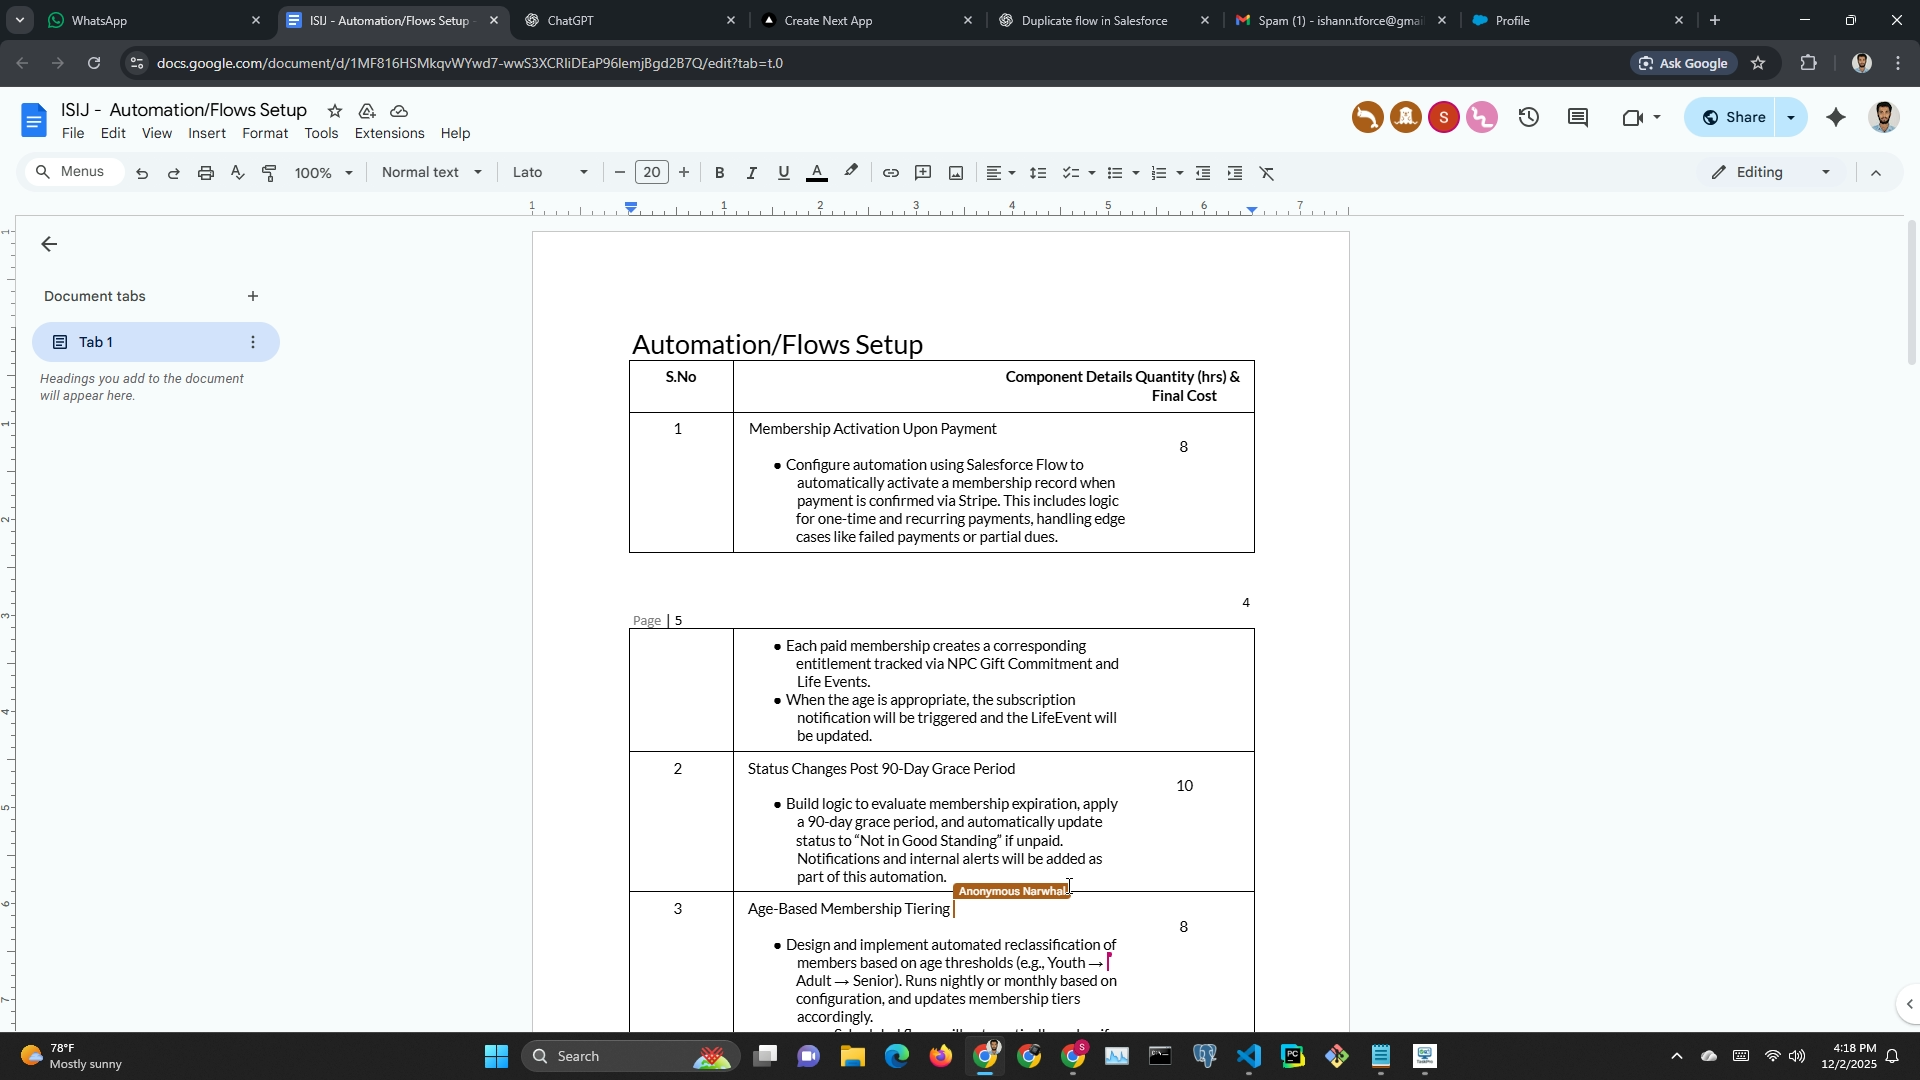Open the Format menu
The image size is (1920, 1080).
pos(265,133)
